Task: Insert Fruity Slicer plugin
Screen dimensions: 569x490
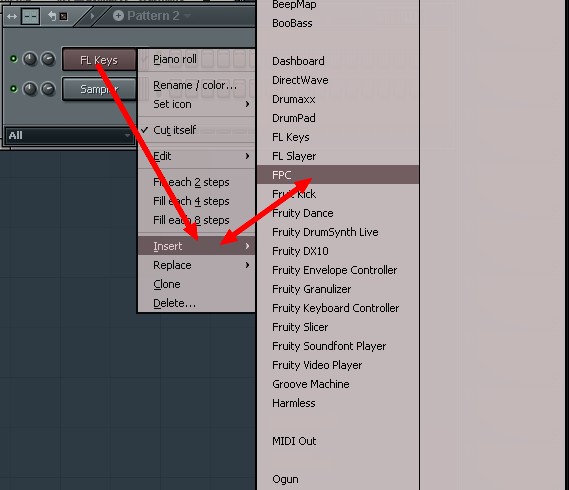Action: (338, 327)
